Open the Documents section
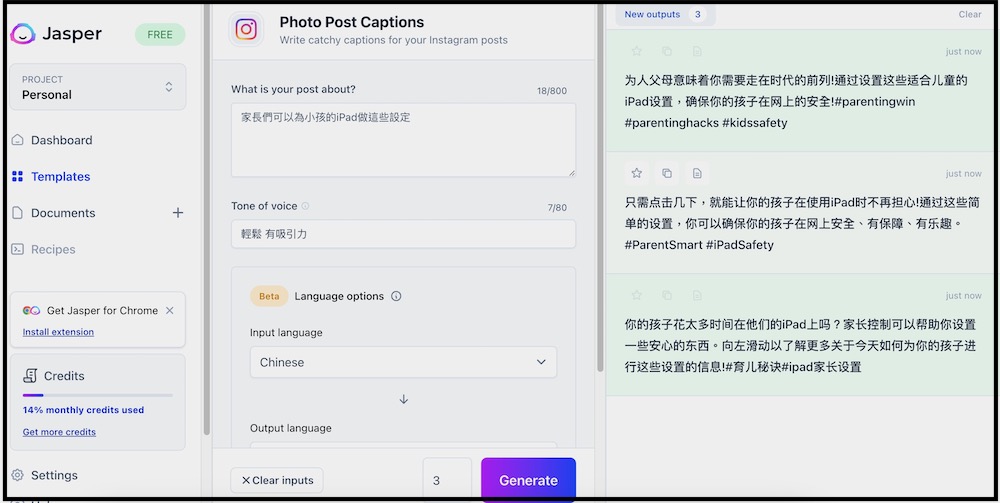The width and height of the screenshot is (1000, 503). point(63,213)
